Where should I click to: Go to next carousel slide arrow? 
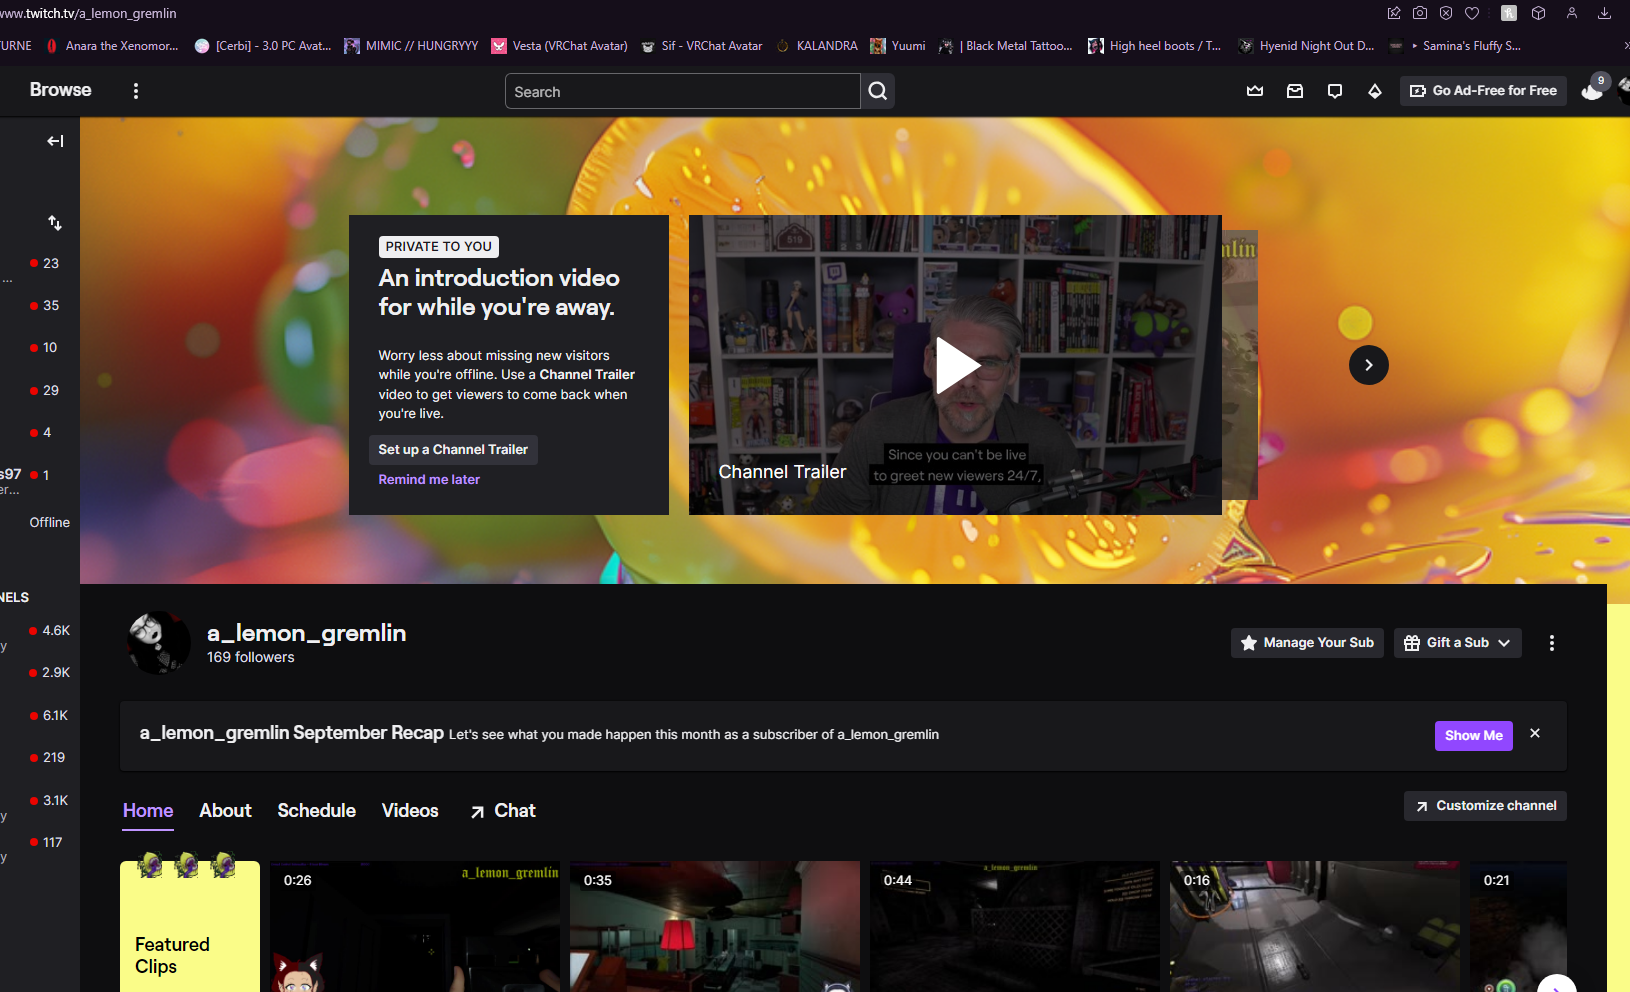tap(1369, 365)
